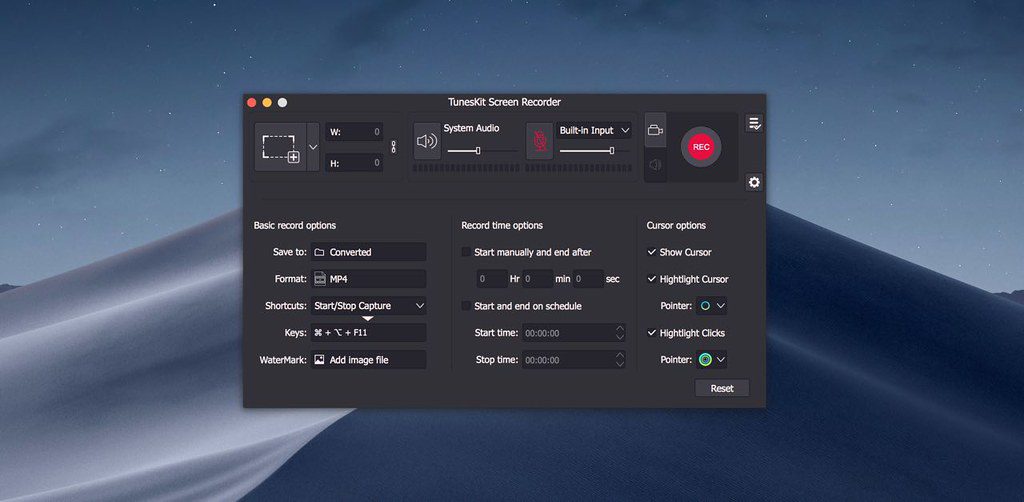Click the settings gear icon
Screen dimensions: 1024x502
pos(754,183)
